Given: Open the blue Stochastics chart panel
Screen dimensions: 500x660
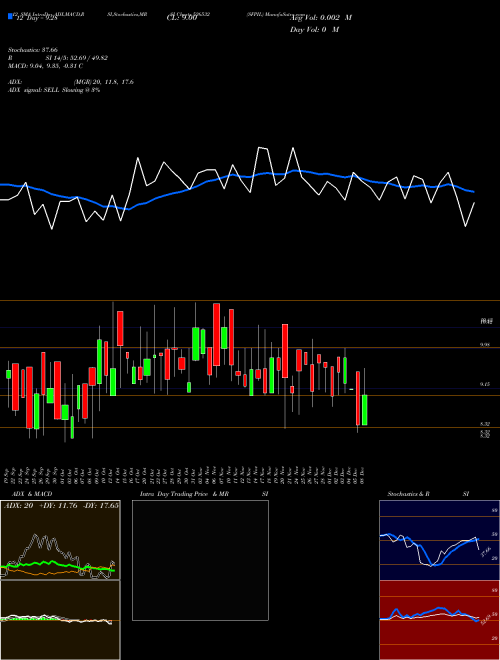Looking at the screenshot, I should [439, 540].
